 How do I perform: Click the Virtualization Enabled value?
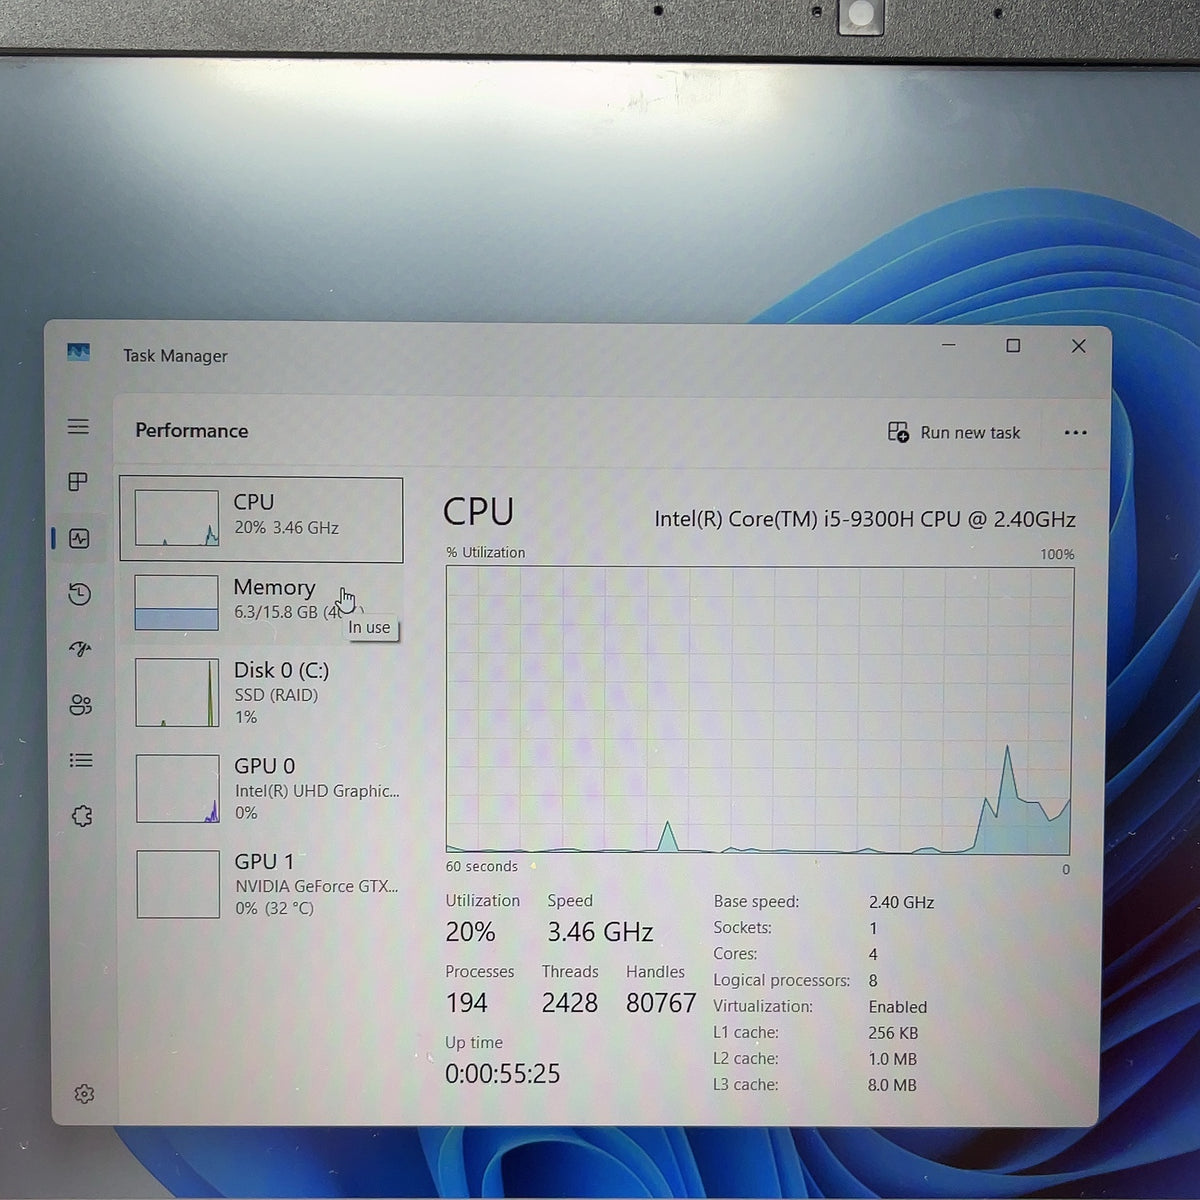point(897,1007)
